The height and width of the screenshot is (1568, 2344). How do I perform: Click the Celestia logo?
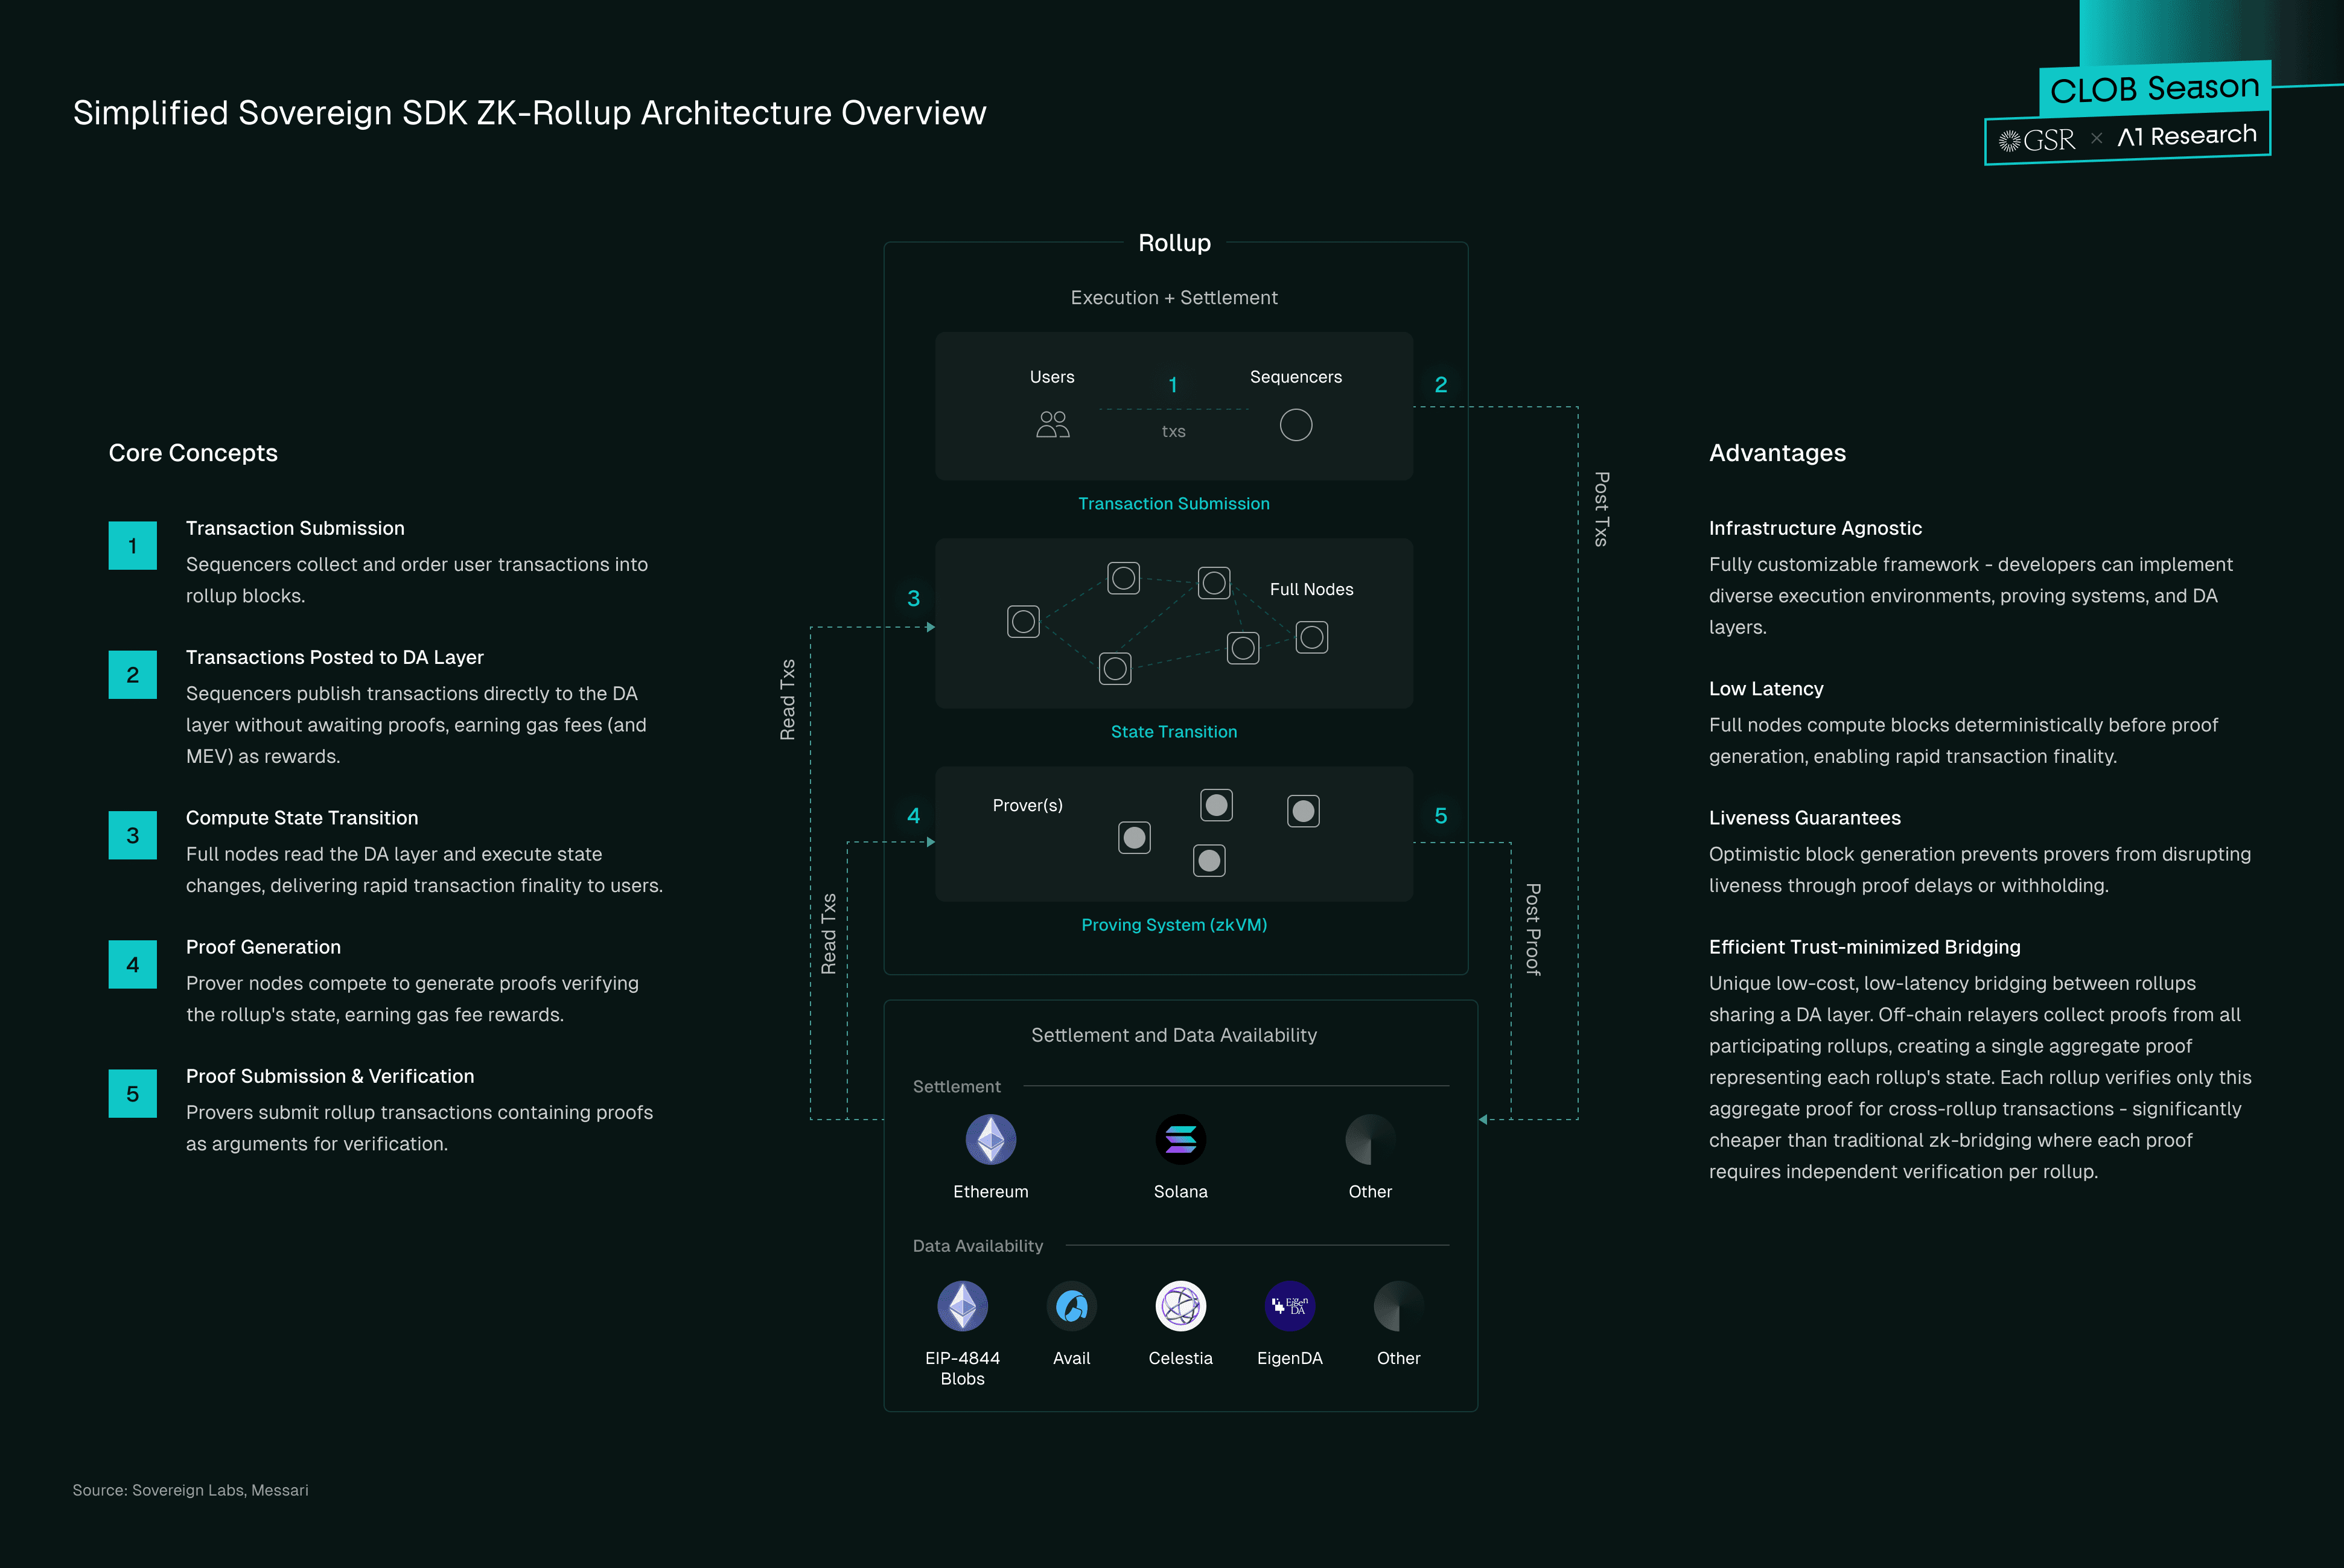tap(1181, 1305)
